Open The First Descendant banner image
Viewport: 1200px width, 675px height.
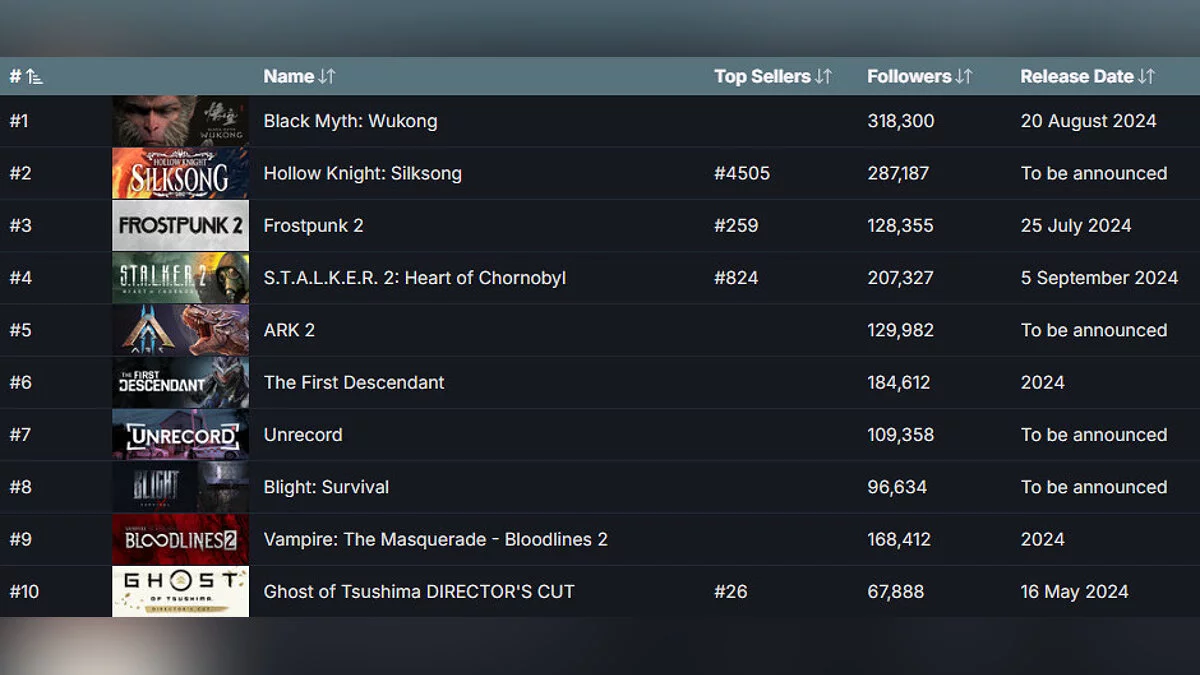point(180,382)
